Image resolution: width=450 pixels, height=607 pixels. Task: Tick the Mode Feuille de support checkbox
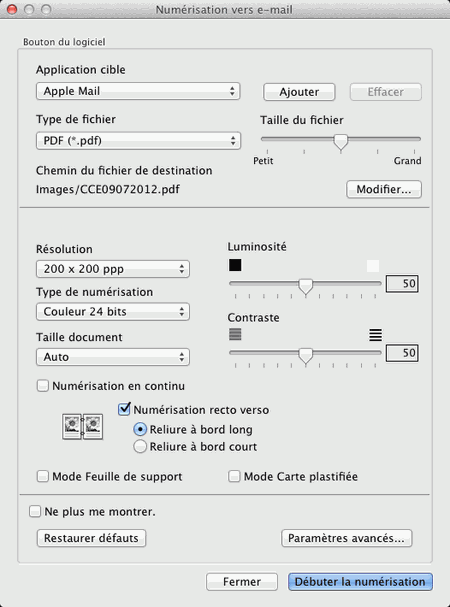click(x=43, y=476)
